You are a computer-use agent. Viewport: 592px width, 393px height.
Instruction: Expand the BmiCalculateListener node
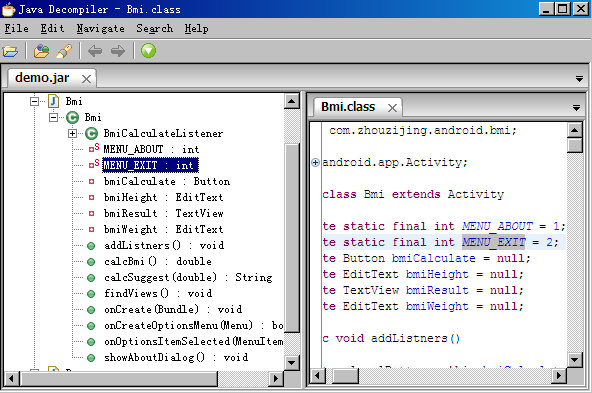[x=72, y=133]
